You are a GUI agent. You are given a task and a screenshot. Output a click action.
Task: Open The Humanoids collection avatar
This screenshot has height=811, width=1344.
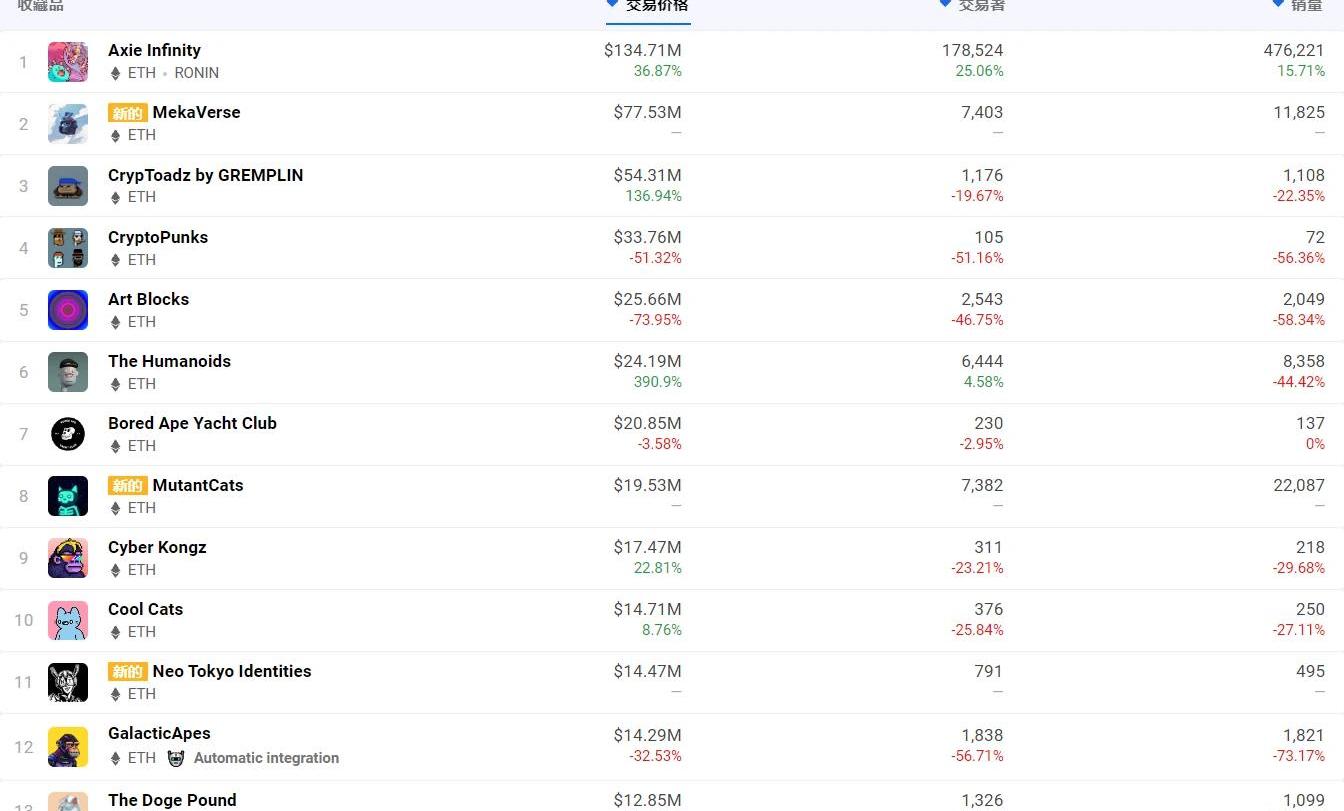click(68, 372)
